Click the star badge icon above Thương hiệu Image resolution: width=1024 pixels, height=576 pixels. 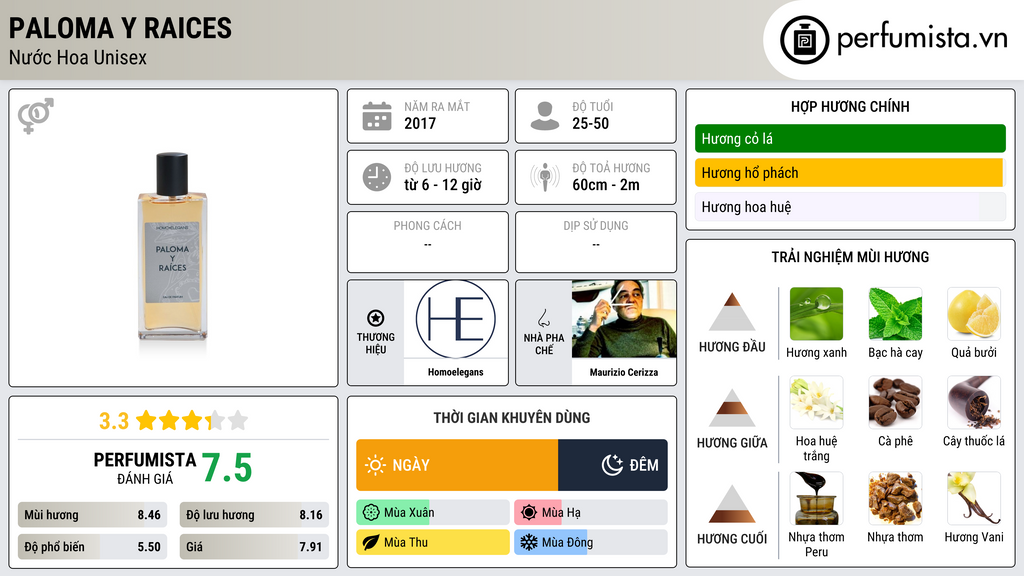pos(376,318)
